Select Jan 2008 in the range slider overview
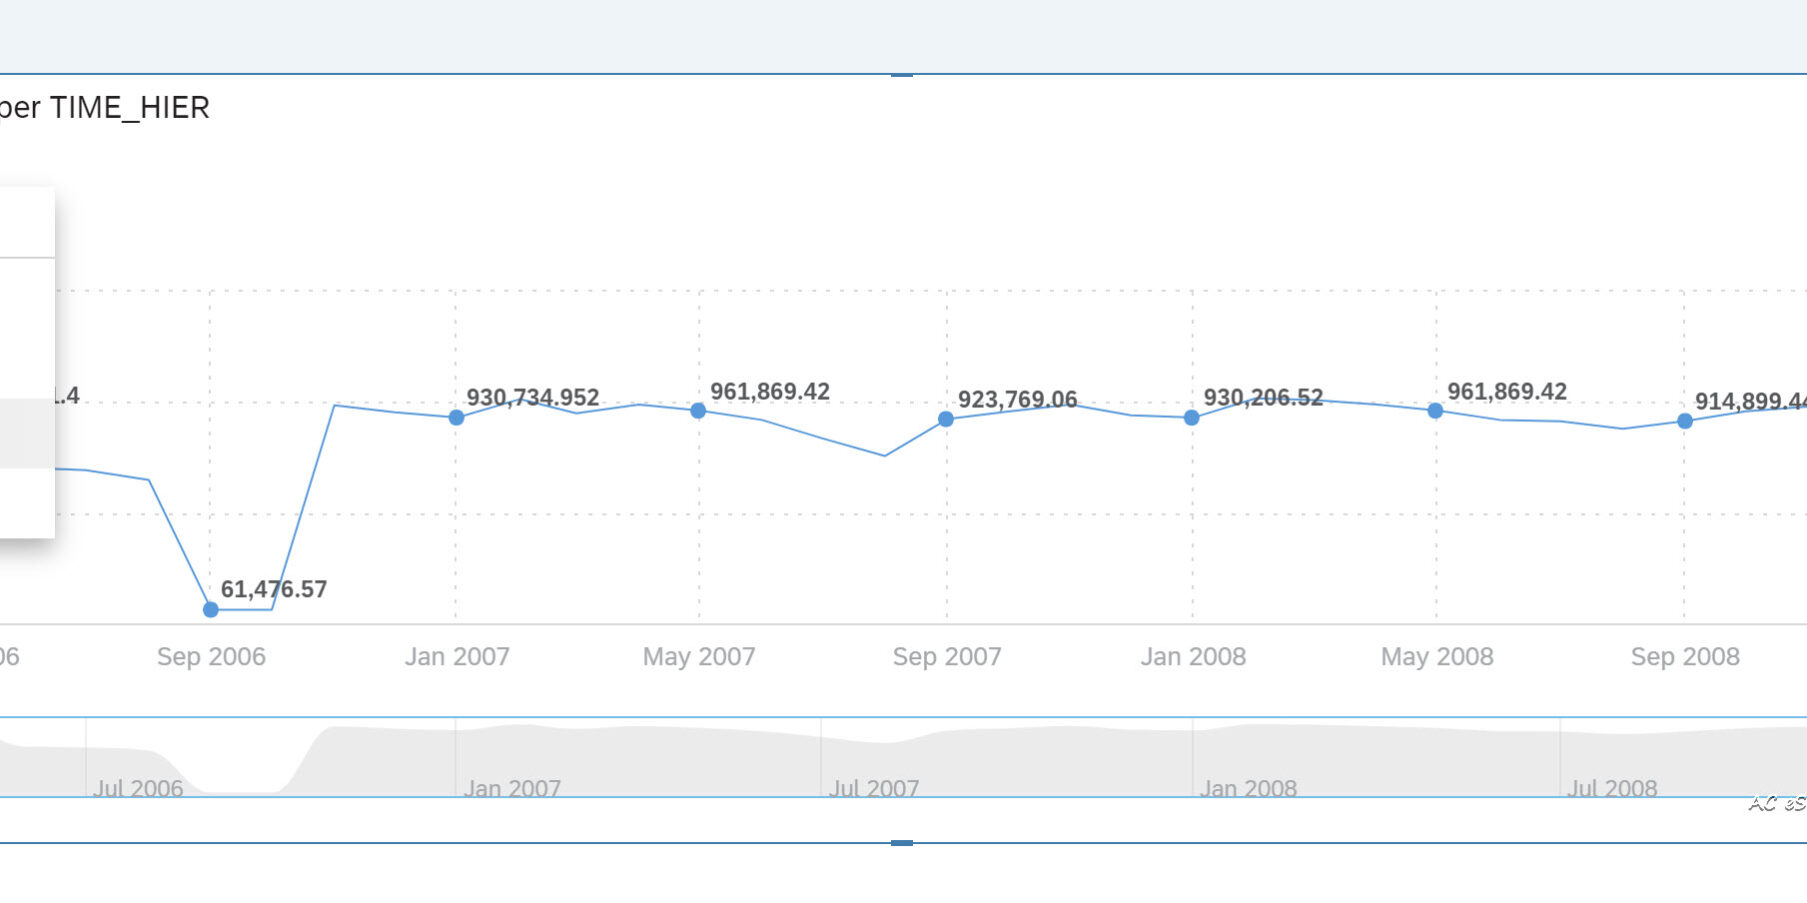Viewport: 1807px width, 903px height. 1248,788
